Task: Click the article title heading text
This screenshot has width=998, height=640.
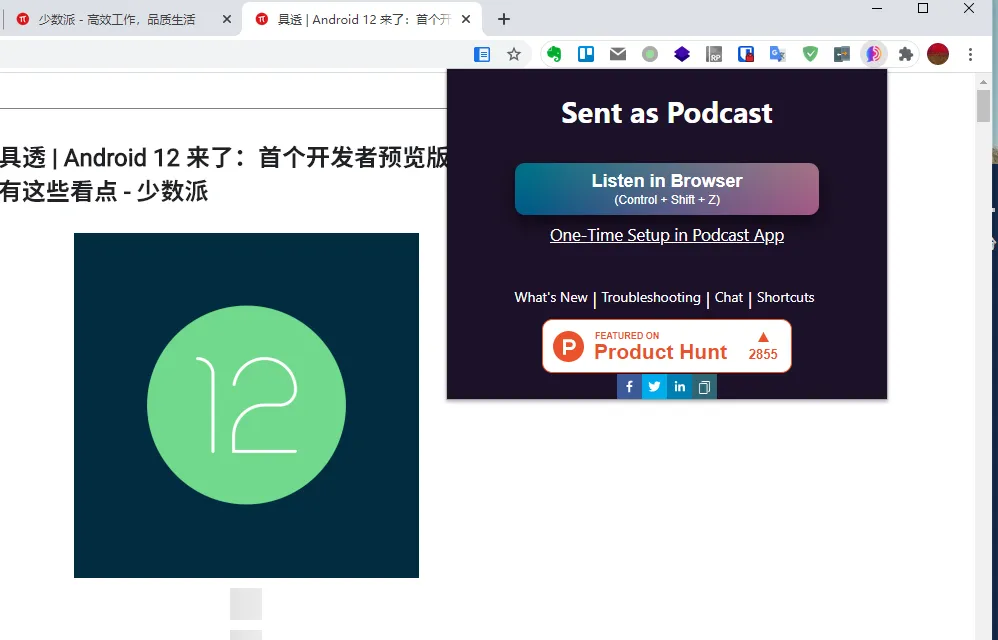Action: [x=224, y=174]
